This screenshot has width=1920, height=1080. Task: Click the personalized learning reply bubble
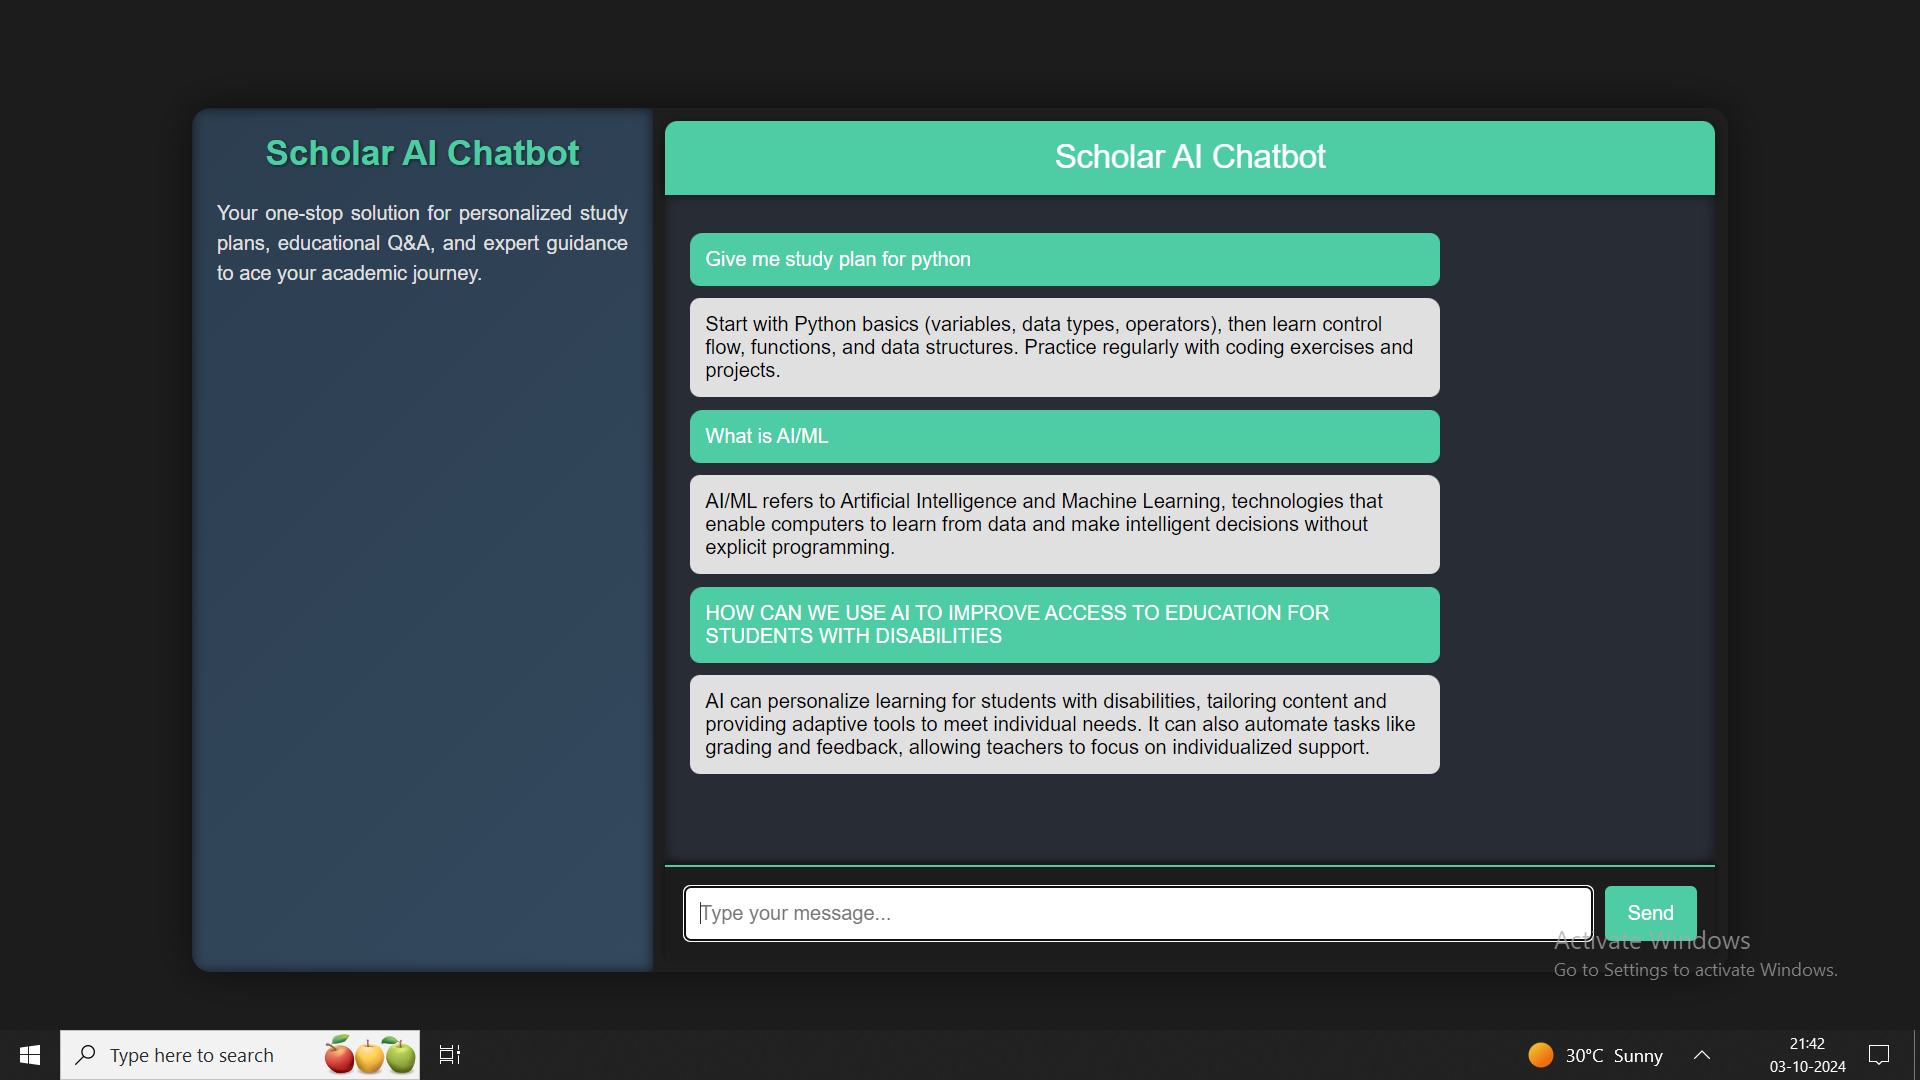tap(1064, 724)
